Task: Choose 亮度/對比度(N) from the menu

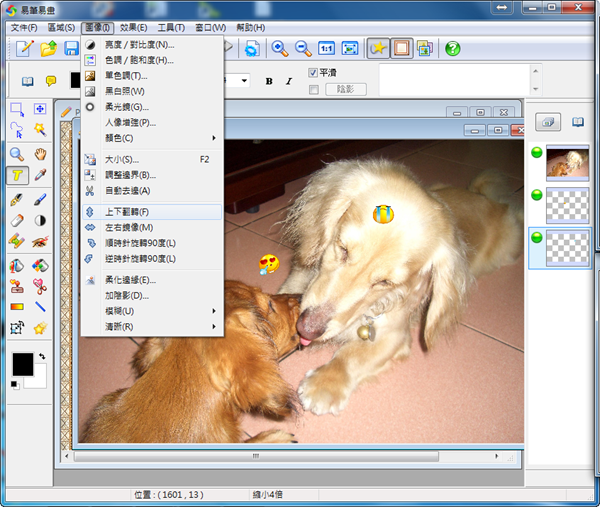Action: pyautogui.click(x=152, y=45)
